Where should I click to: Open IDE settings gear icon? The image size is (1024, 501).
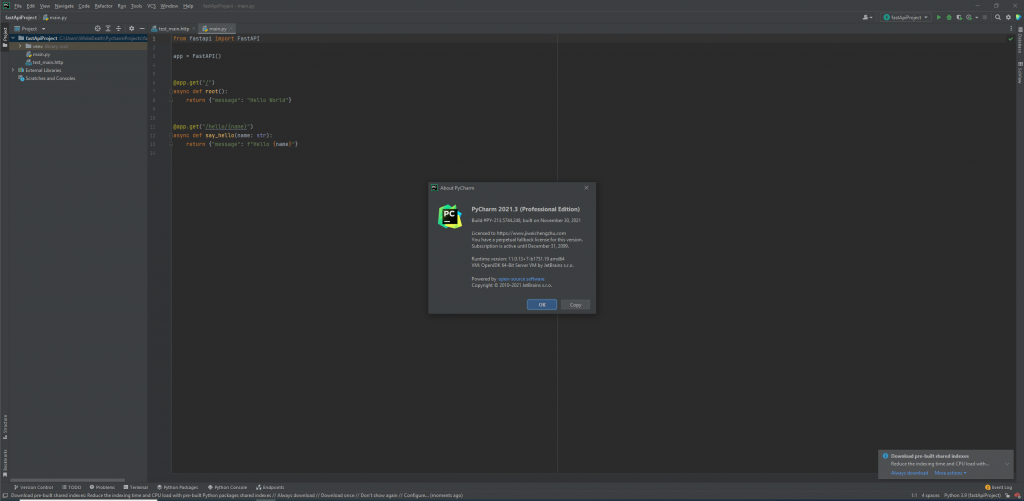[1008, 18]
